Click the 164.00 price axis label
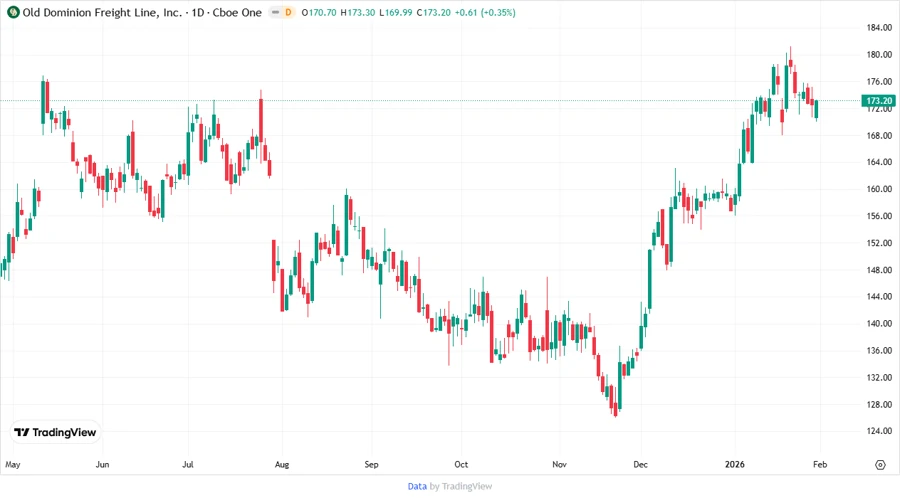This screenshot has width=900, height=498. [879, 162]
